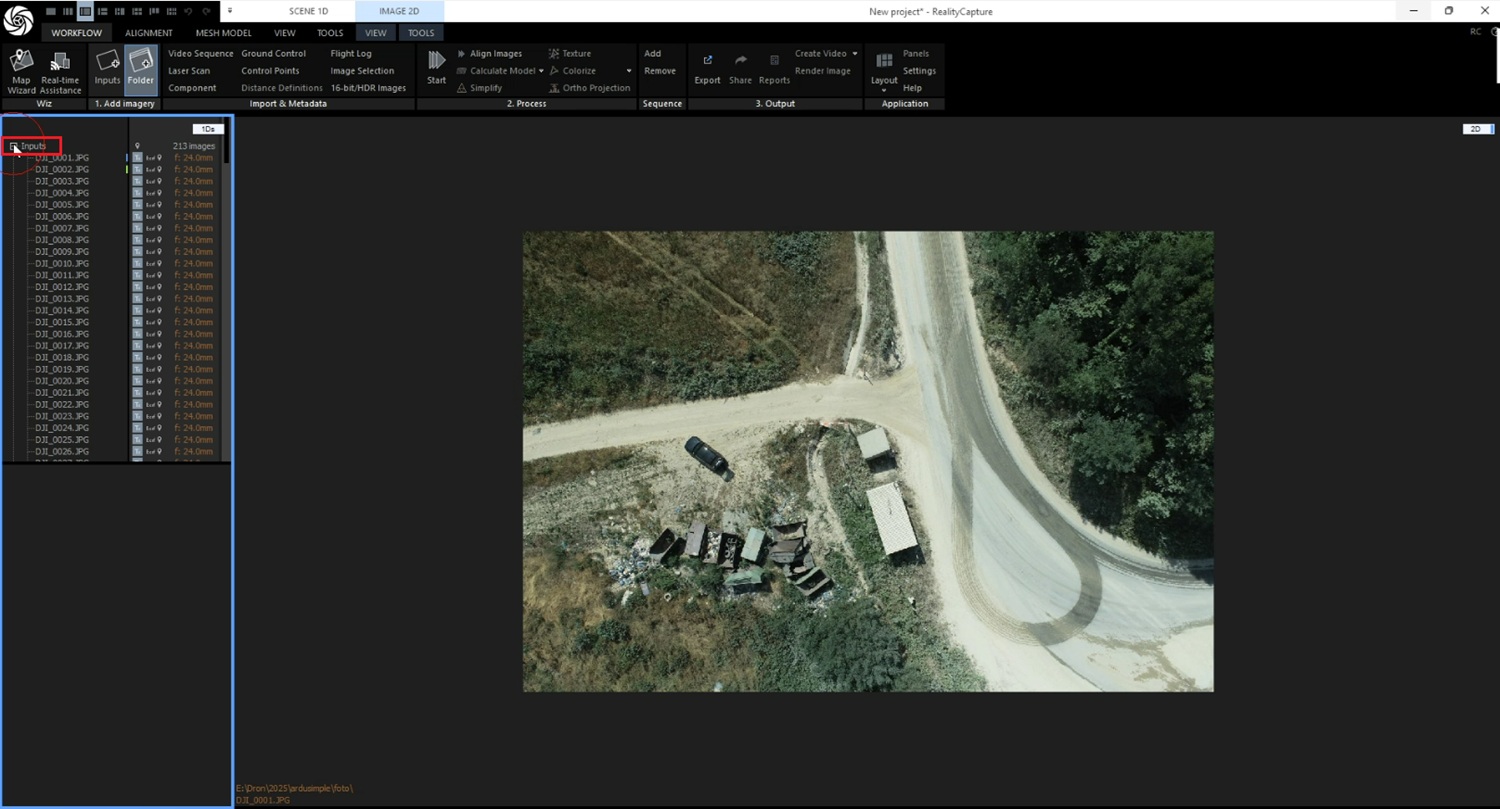Click the Share icon
The width and height of the screenshot is (1500, 809).
740,69
